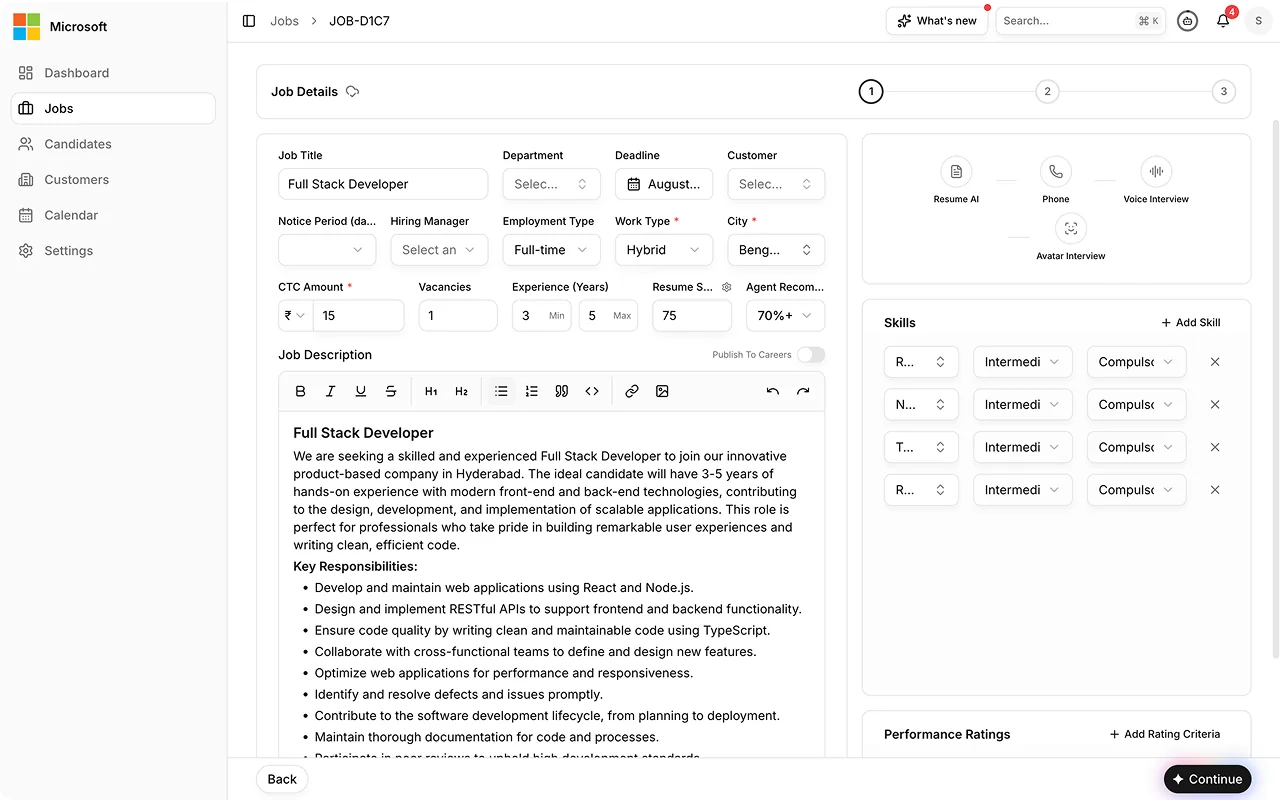Insert a code block

pyautogui.click(x=592, y=391)
